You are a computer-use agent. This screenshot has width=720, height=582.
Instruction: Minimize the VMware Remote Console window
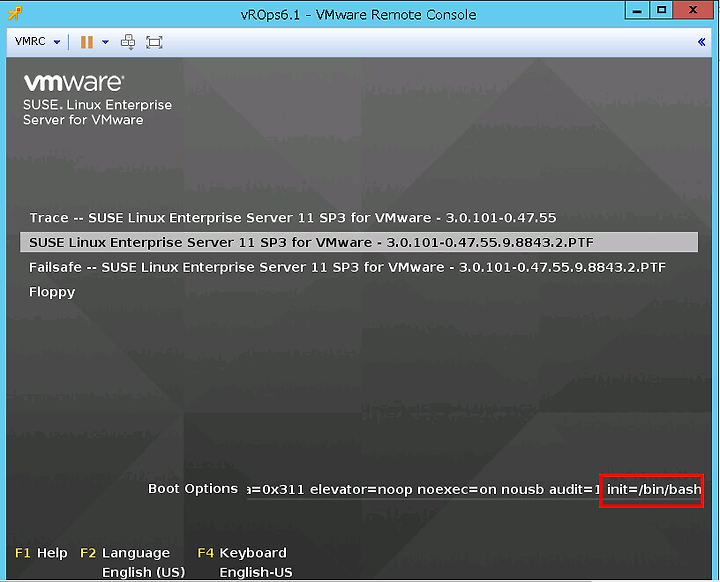[x=637, y=11]
